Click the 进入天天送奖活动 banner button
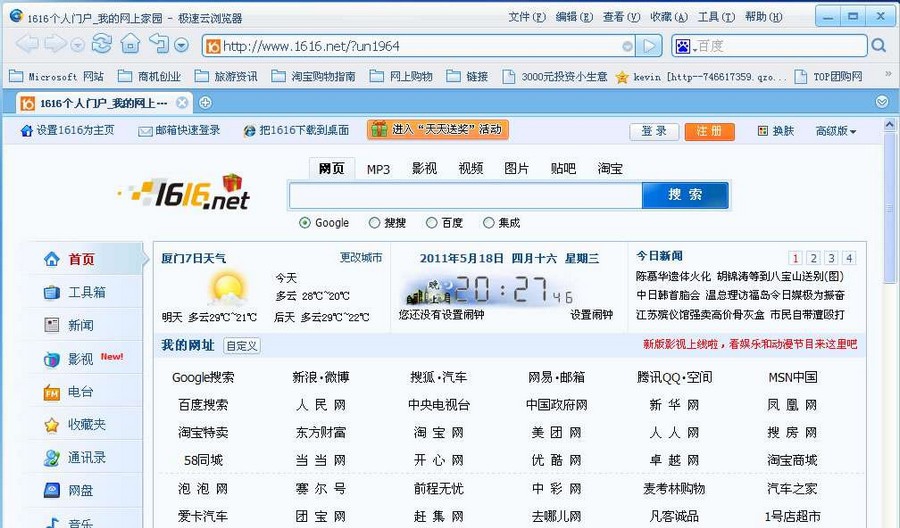 click(437, 130)
